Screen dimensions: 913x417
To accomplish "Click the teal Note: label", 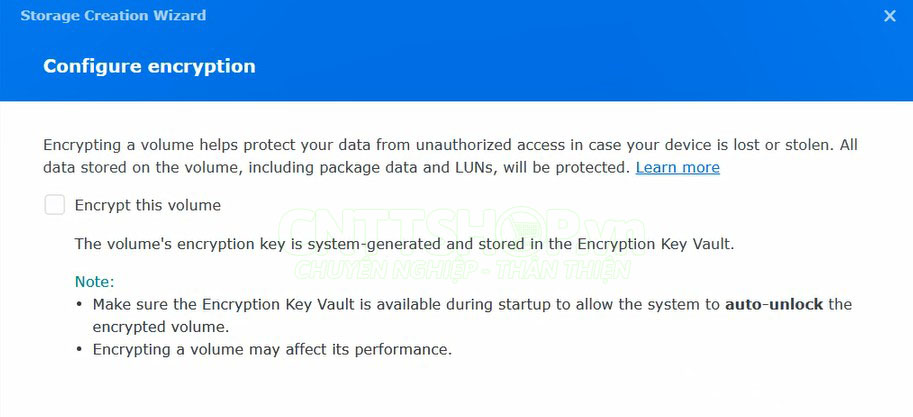I will click(x=95, y=282).
